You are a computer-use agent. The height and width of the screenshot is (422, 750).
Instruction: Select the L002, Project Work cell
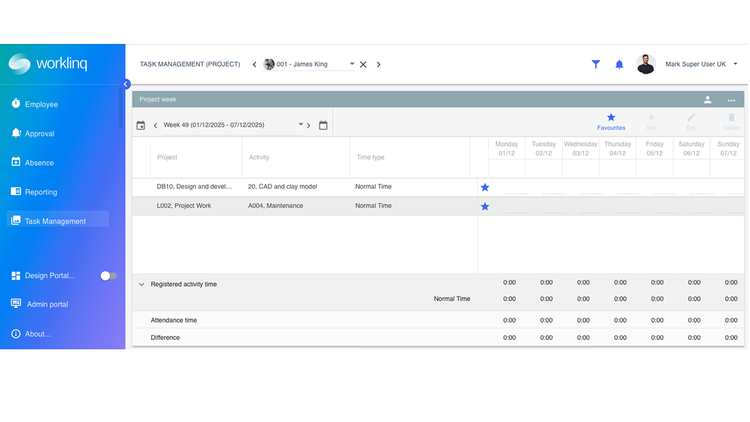tap(184, 206)
